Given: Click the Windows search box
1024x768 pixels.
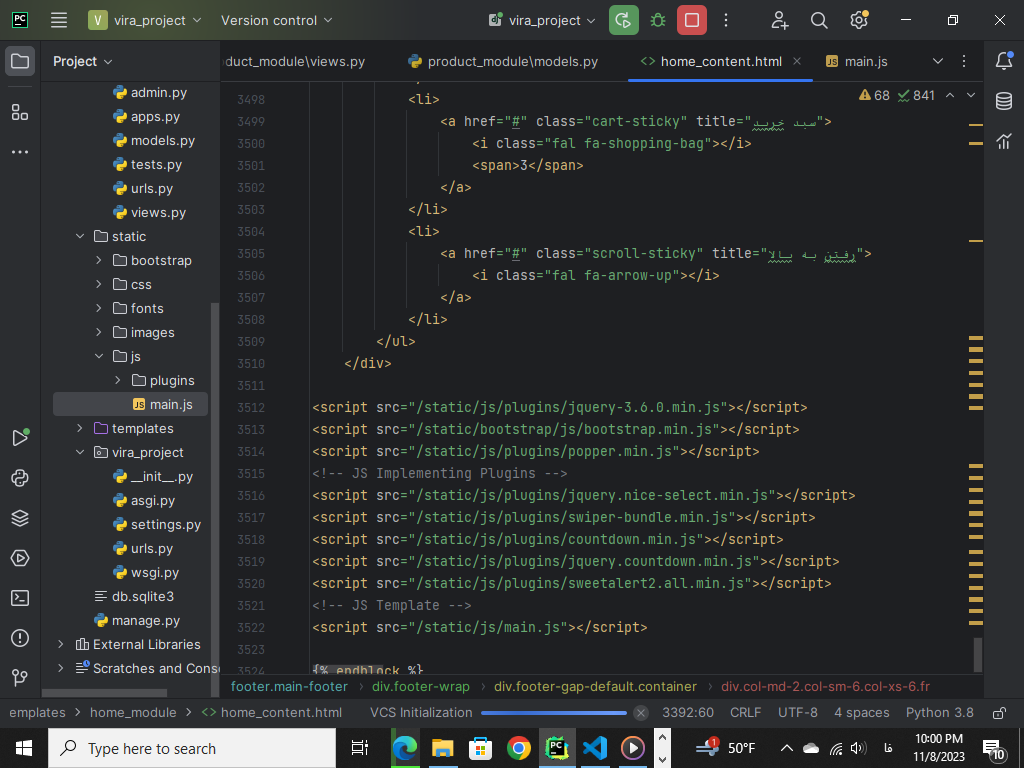Looking at the screenshot, I should (x=192, y=748).
